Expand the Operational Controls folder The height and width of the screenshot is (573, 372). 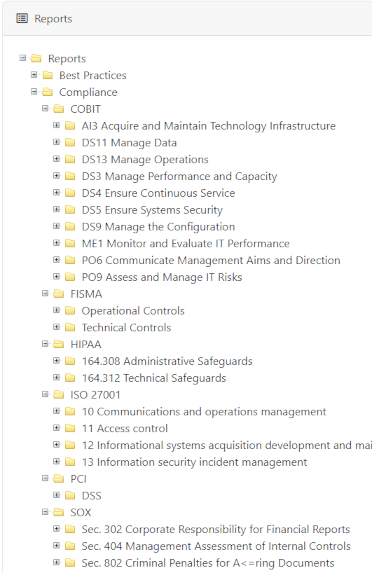coord(56,310)
